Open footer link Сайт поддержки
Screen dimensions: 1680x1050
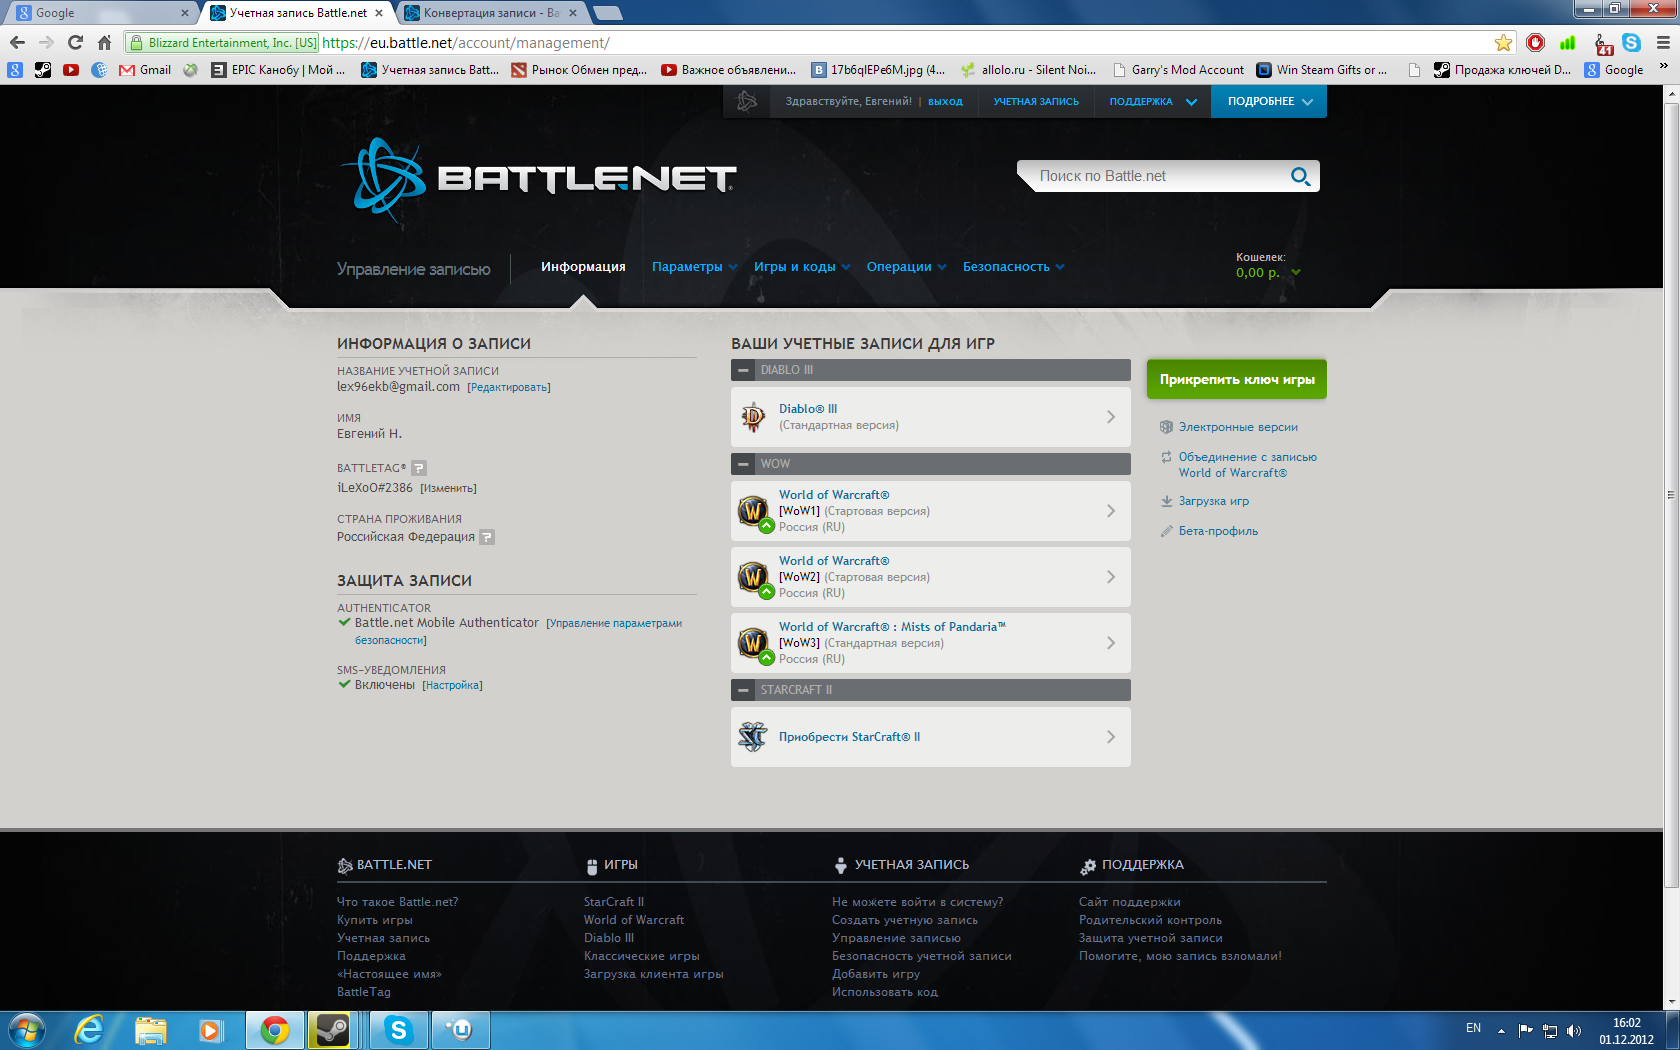coord(1129,902)
